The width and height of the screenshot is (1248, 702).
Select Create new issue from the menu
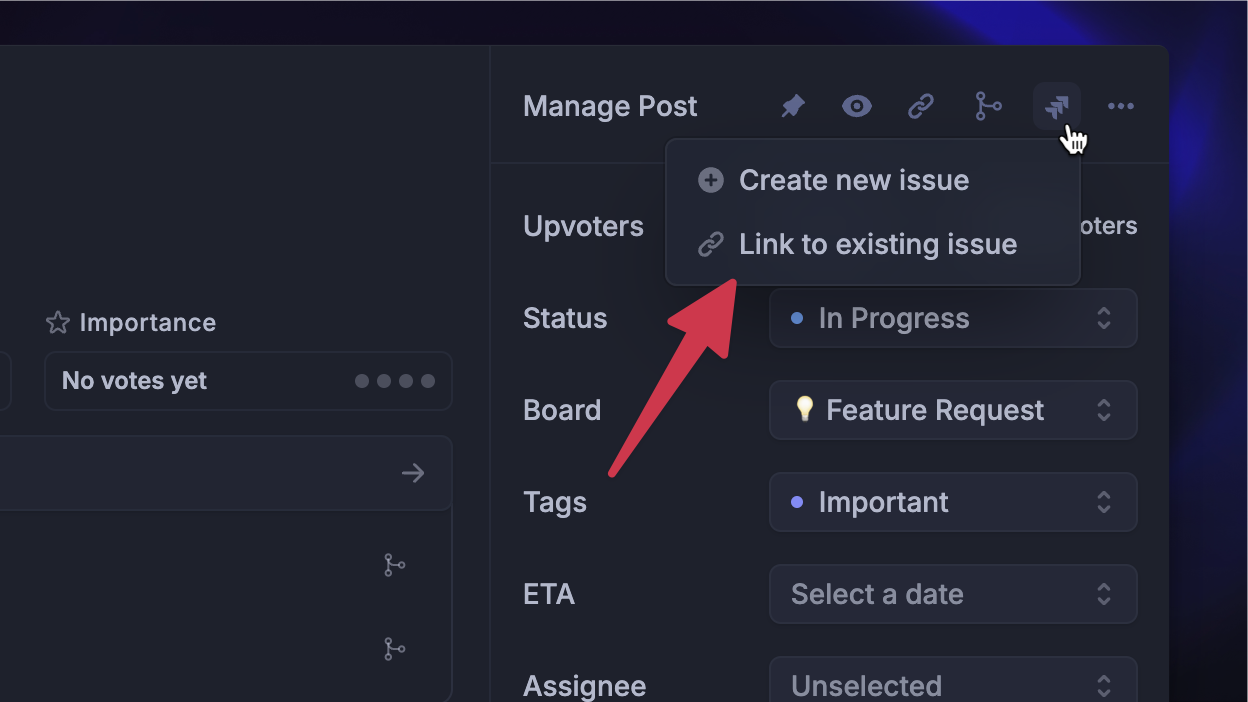point(853,180)
